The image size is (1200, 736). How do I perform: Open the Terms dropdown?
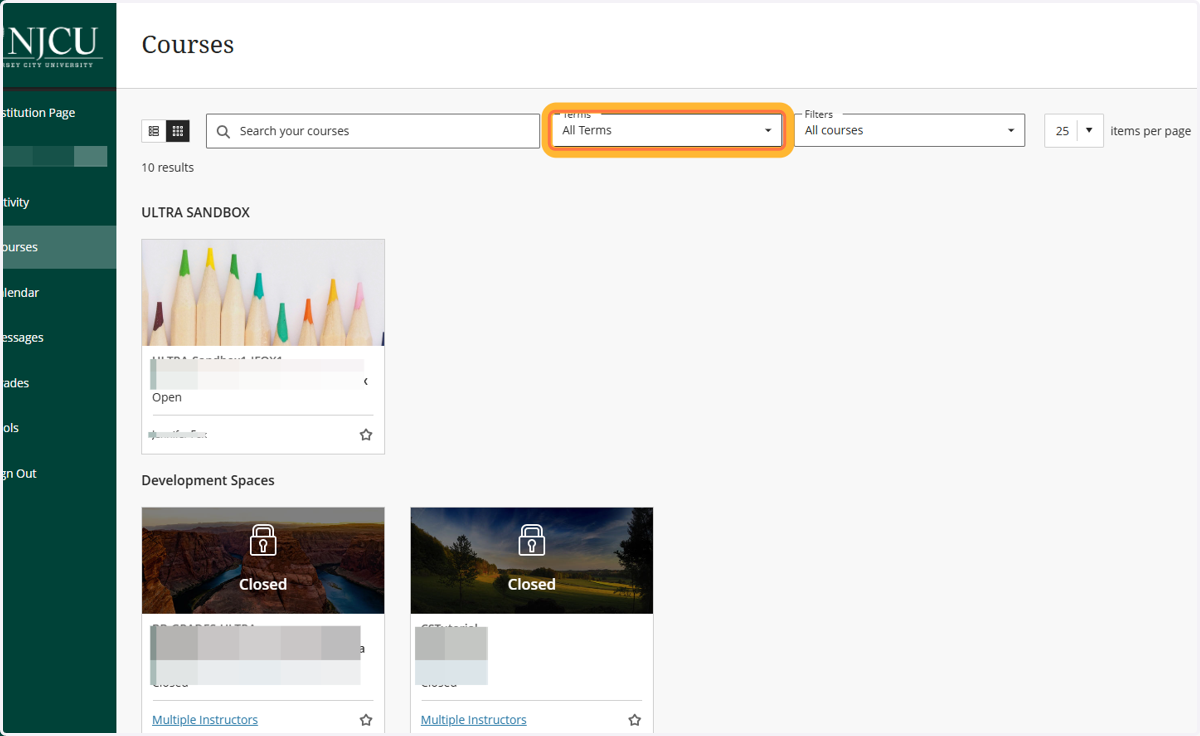667,130
